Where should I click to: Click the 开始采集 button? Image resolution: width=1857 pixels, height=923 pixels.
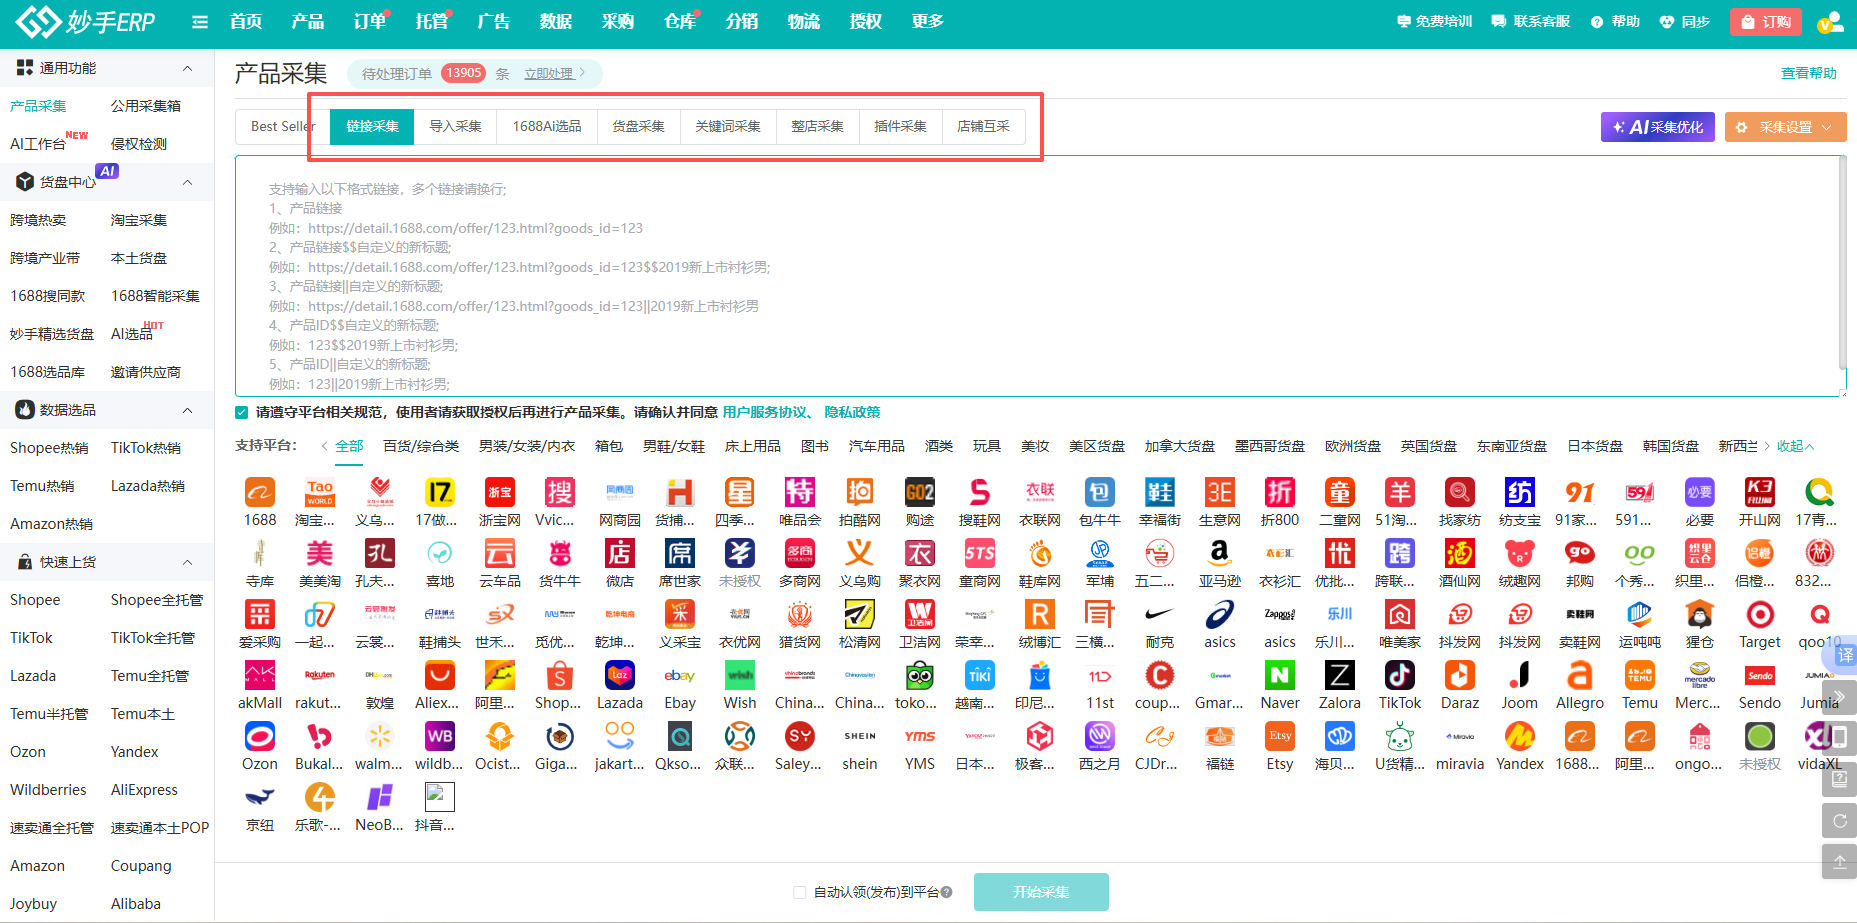pos(1040,892)
